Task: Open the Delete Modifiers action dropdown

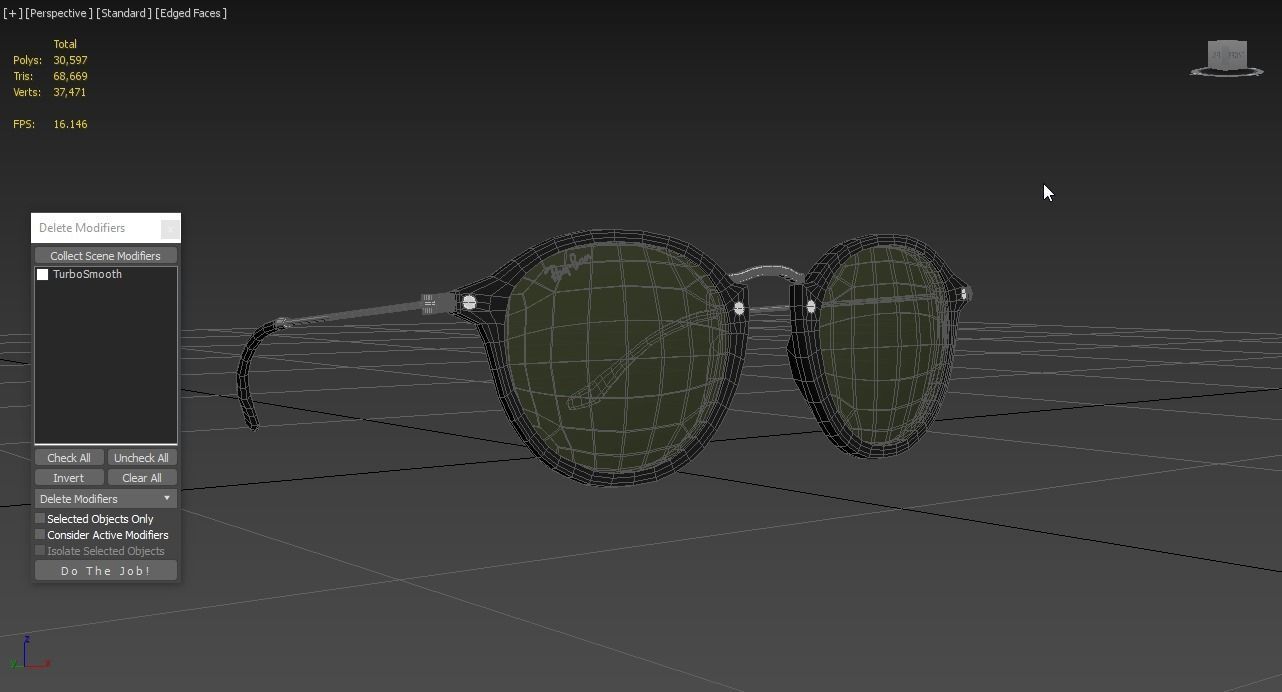Action: 106,498
